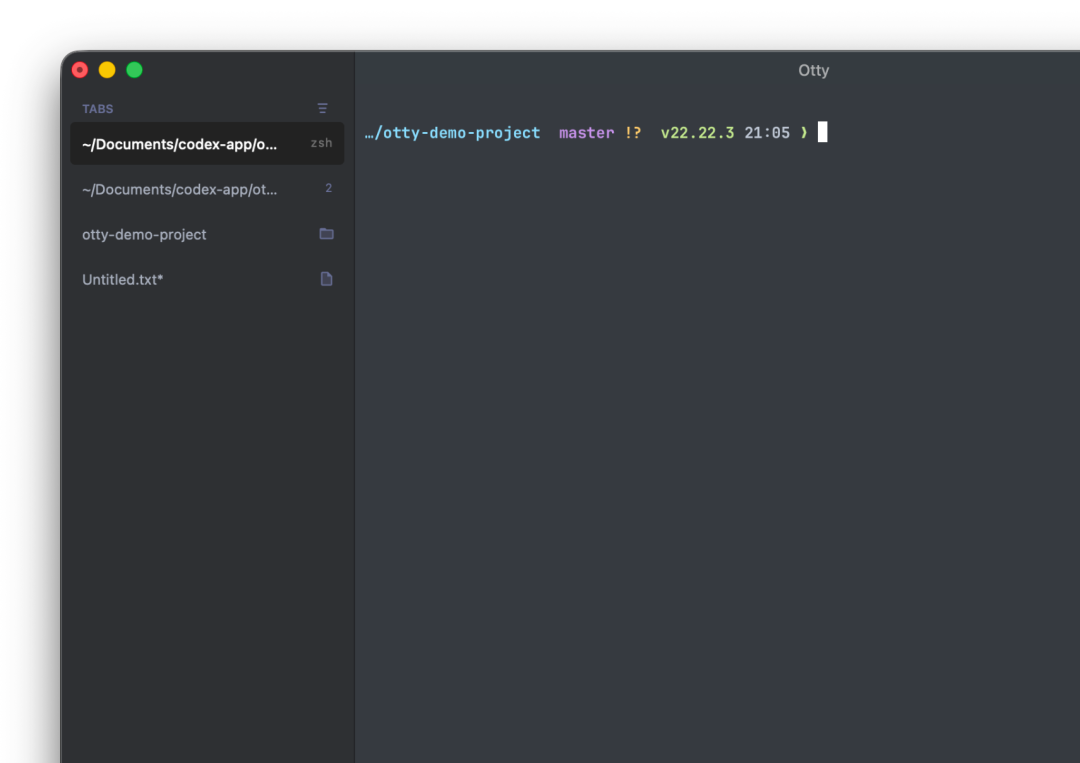Click the Otty window title
The height and width of the screenshot is (763, 1080).
click(x=813, y=70)
